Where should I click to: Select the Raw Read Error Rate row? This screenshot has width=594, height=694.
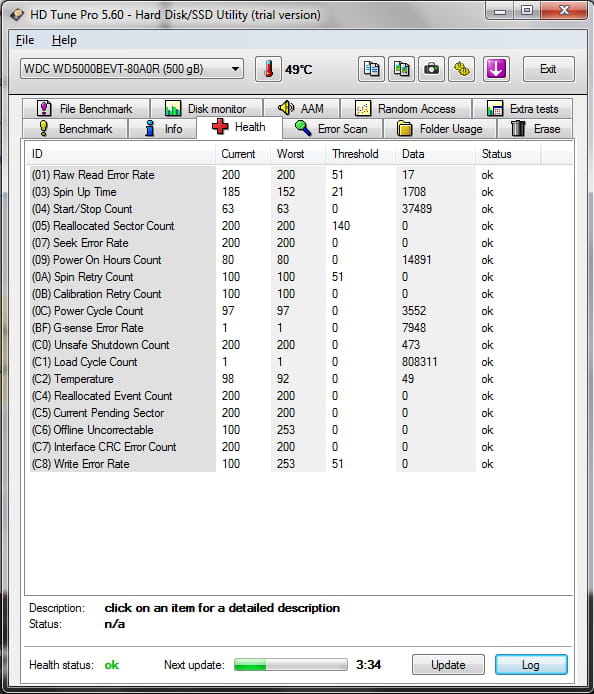286,175
